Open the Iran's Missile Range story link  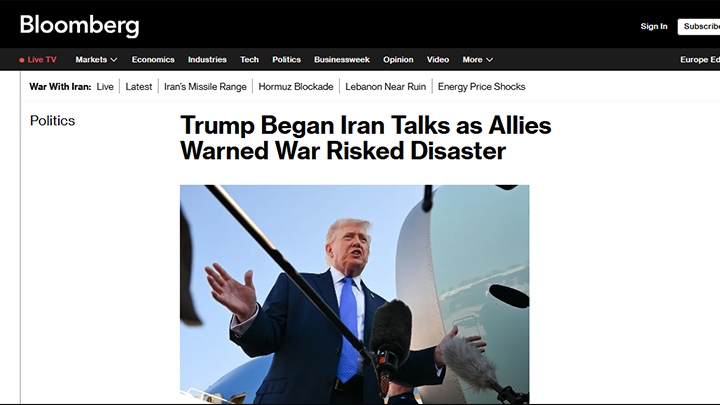pyautogui.click(x=205, y=86)
